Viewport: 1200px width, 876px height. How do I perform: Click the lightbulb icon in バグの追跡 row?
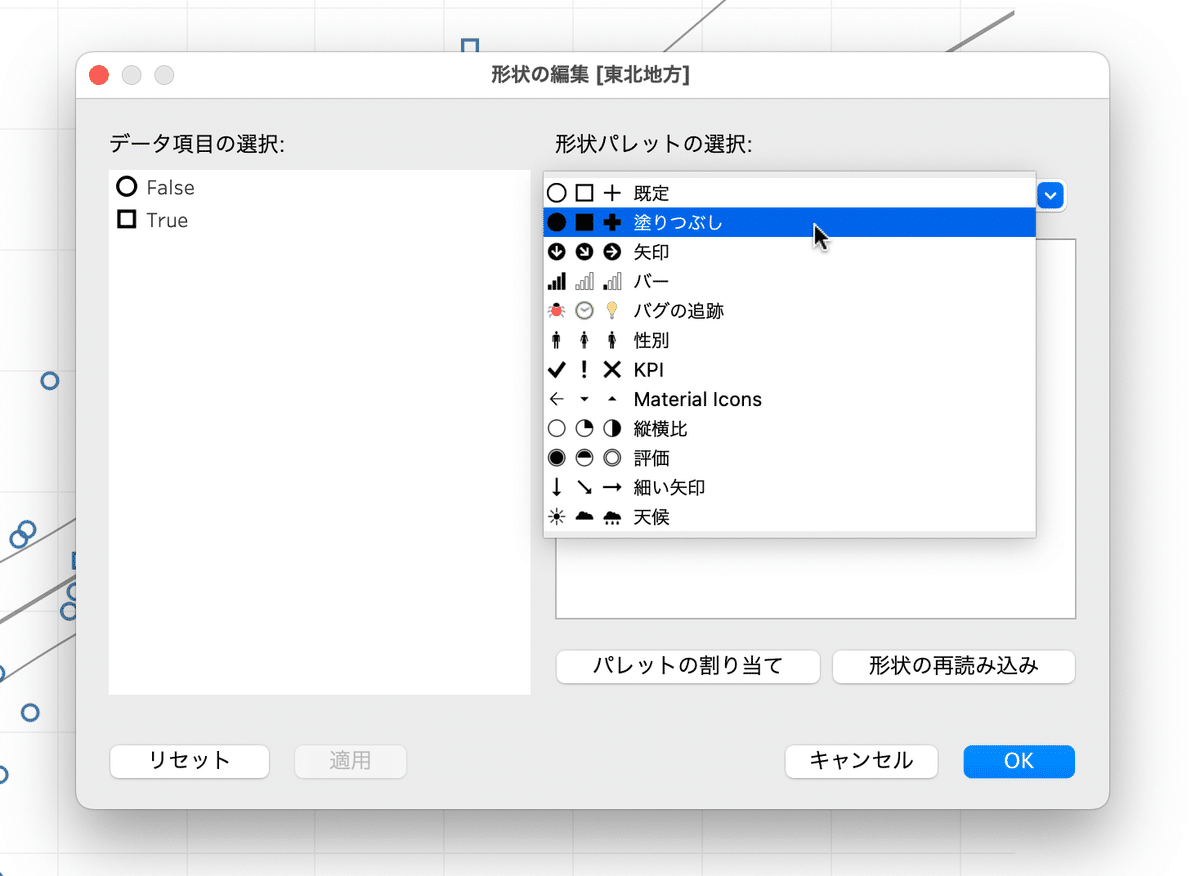[x=612, y=311]
